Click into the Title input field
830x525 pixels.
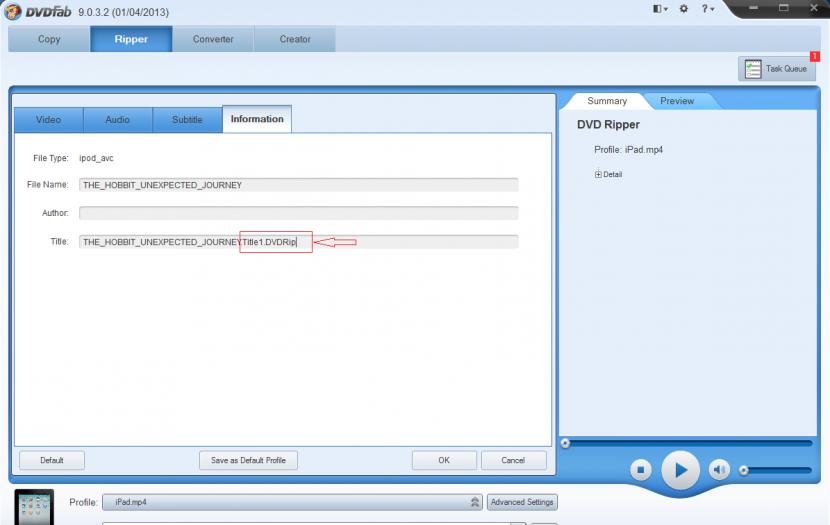pyautogui.click(x=299, y=242)
